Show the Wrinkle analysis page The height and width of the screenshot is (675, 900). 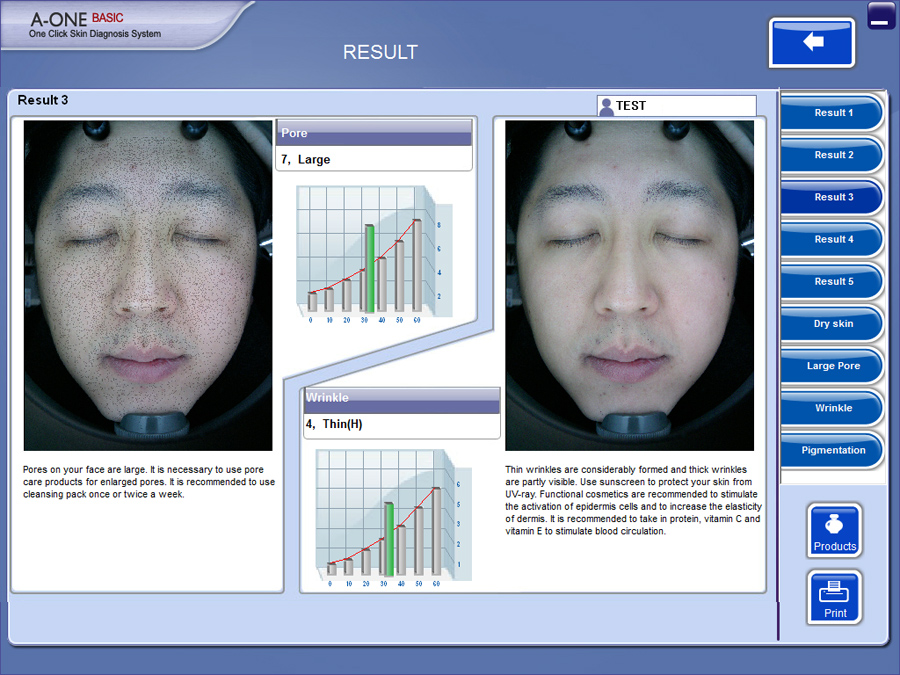pos(832,408)
